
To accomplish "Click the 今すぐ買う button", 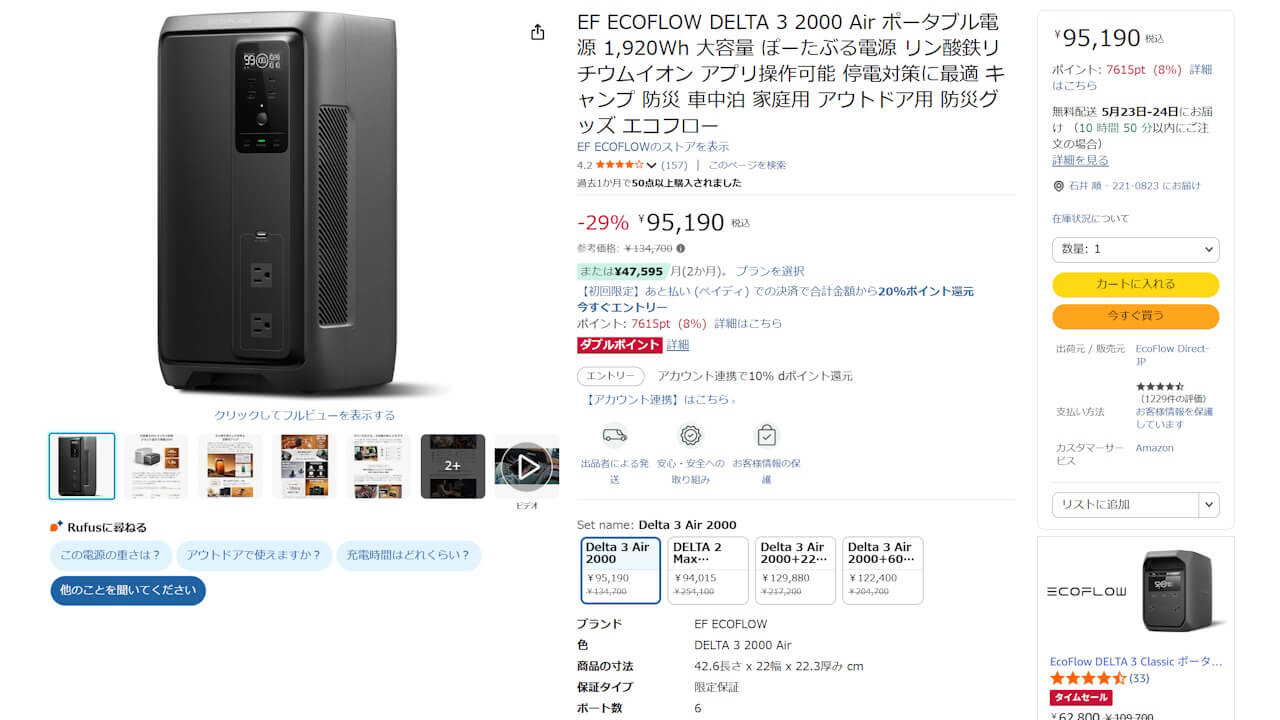I will point(1135,316).
